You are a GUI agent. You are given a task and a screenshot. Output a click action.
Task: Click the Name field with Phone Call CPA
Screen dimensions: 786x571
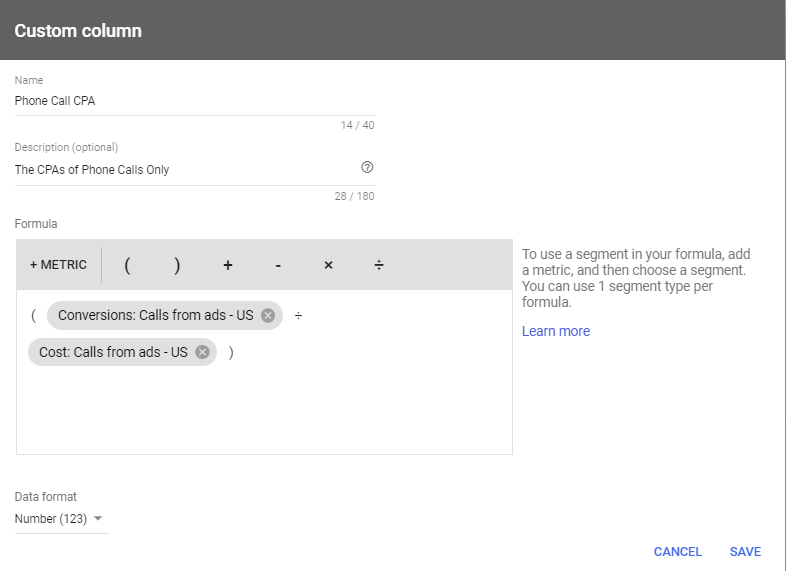(194, 101)
